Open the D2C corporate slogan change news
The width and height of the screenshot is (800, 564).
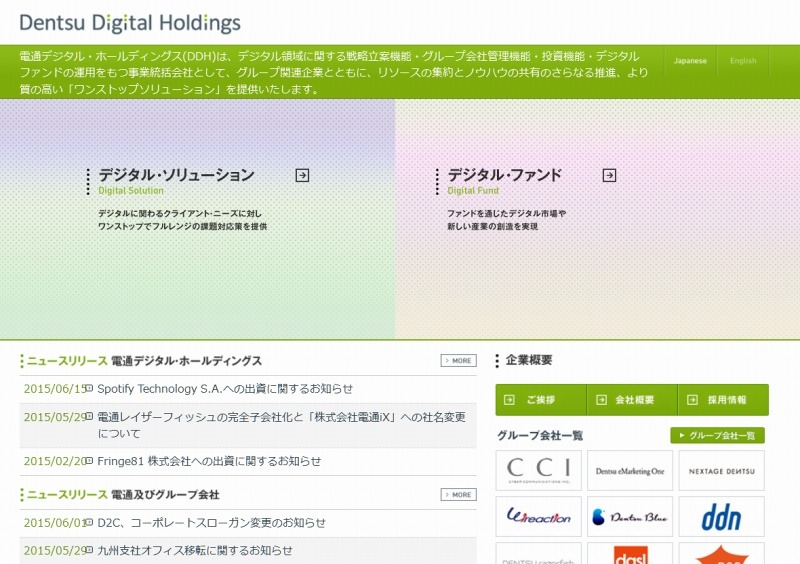(x=211, y=523)
